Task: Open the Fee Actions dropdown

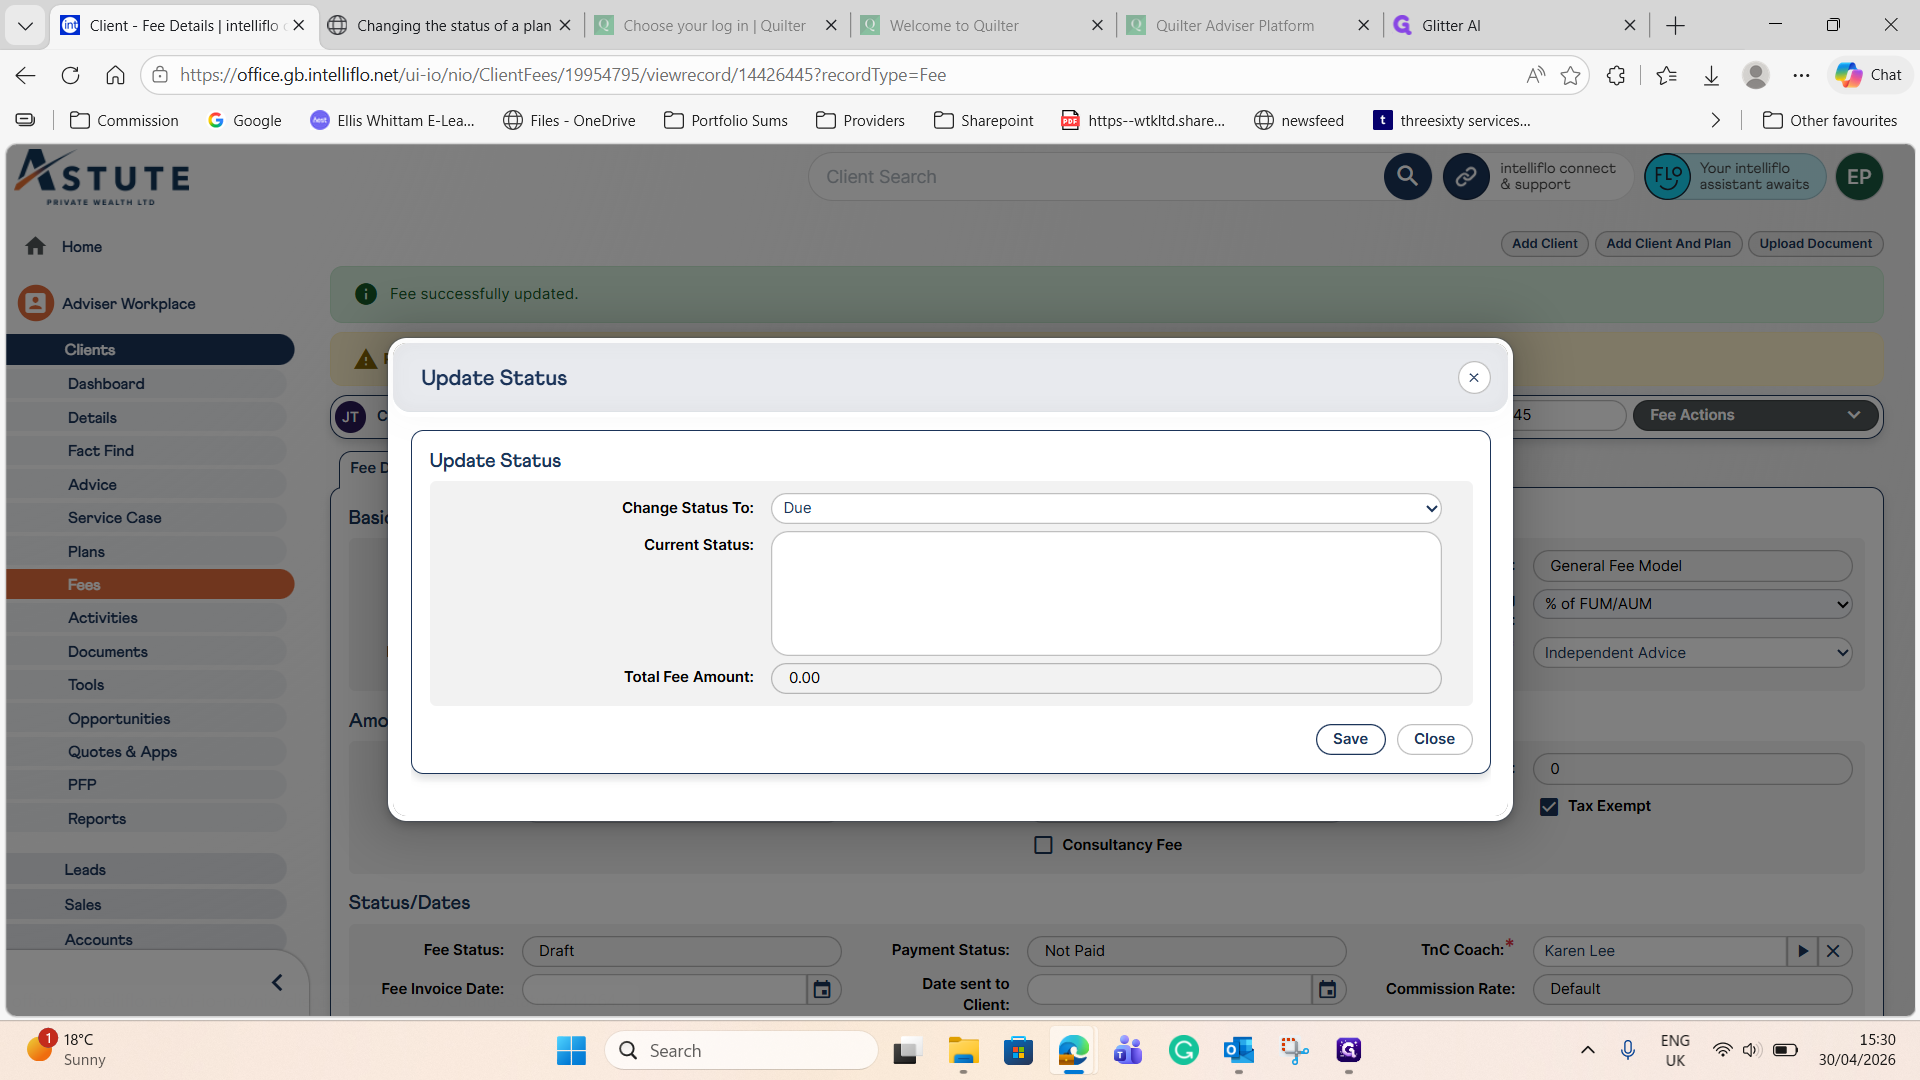Action: coord(1755,415)
